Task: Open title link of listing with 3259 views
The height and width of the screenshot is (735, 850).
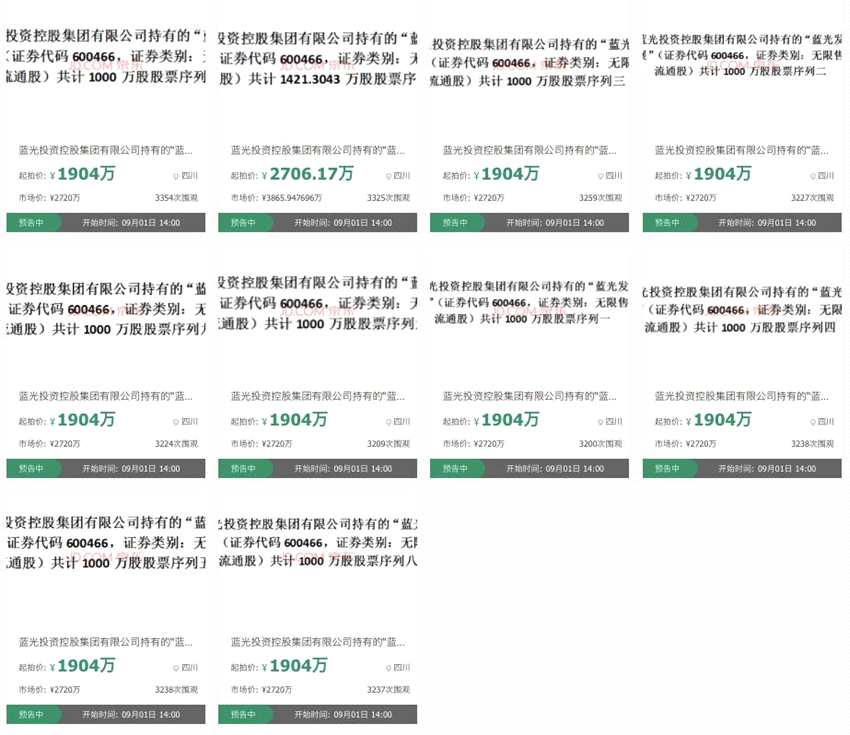Action: click(x=530, y=150)
